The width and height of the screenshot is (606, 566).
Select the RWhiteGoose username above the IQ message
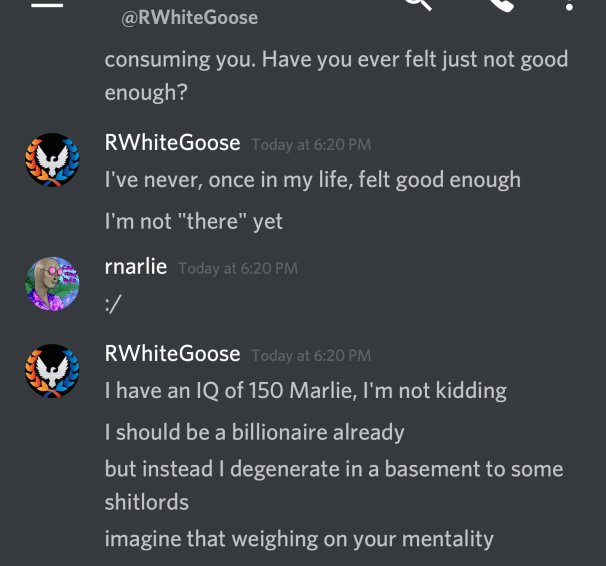[172, 354]
